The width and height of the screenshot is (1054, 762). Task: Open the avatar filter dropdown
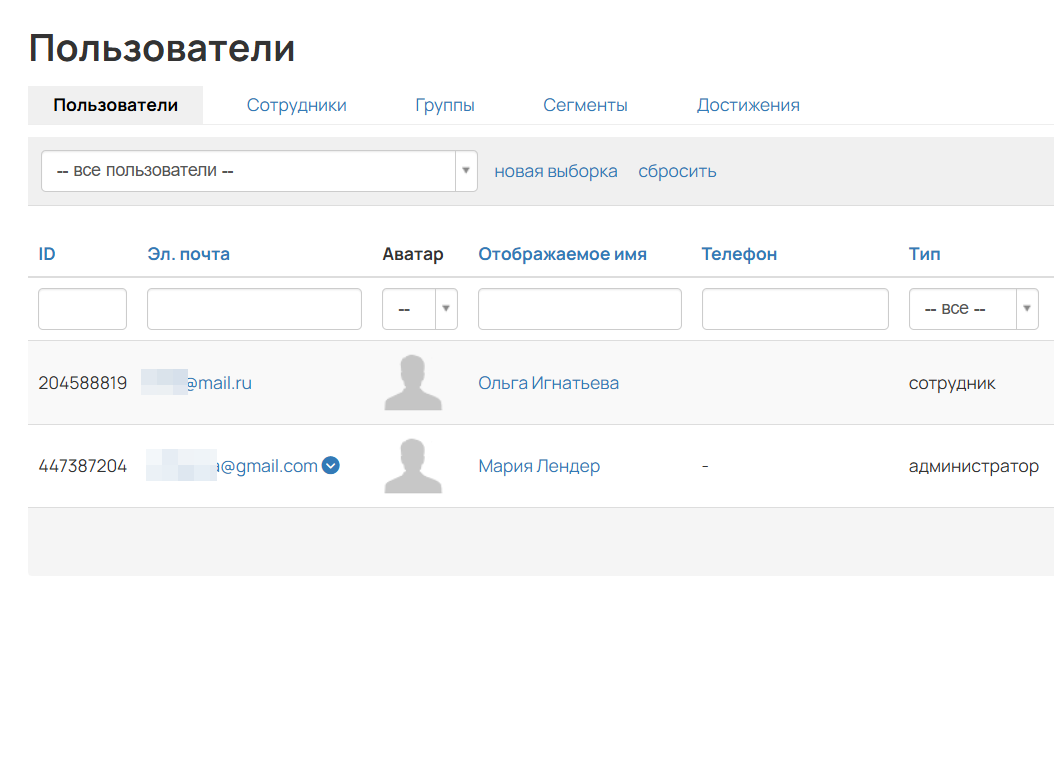pos(420,309)
